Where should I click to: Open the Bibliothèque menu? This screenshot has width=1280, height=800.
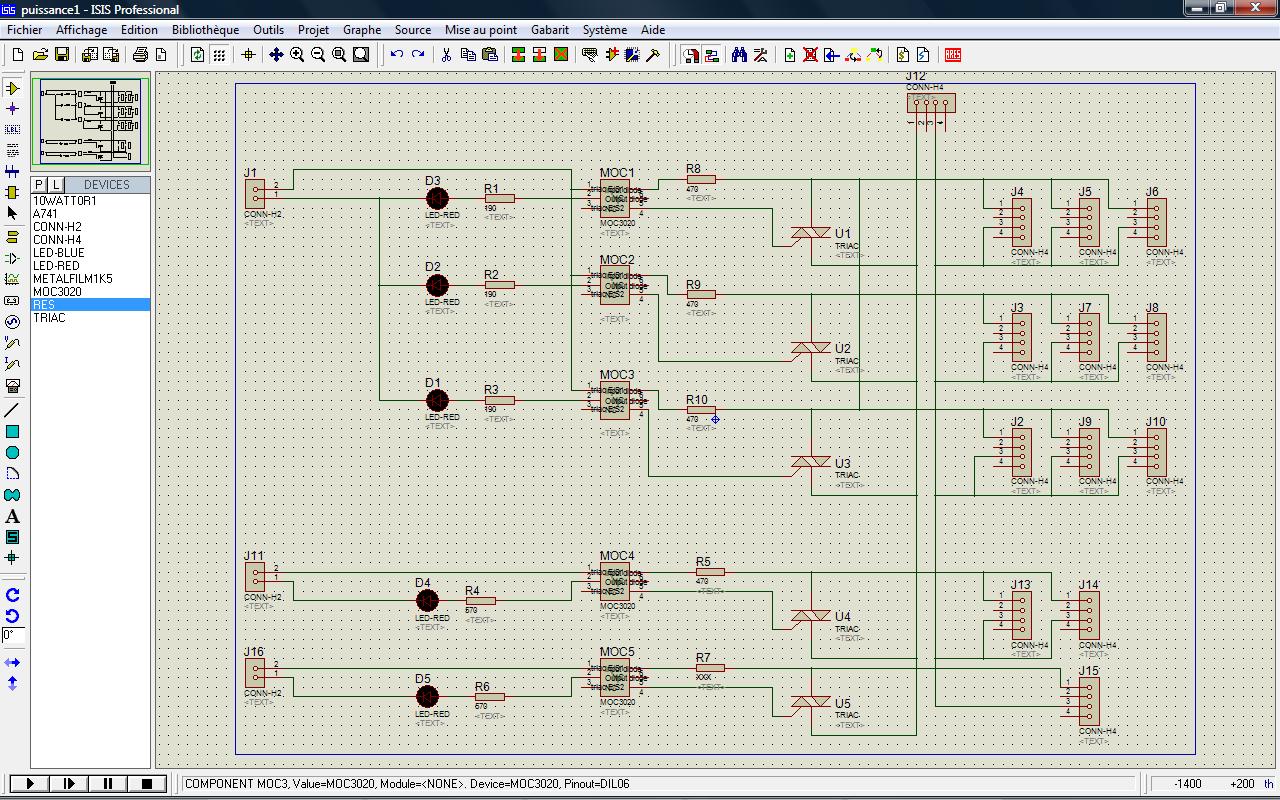205,30
